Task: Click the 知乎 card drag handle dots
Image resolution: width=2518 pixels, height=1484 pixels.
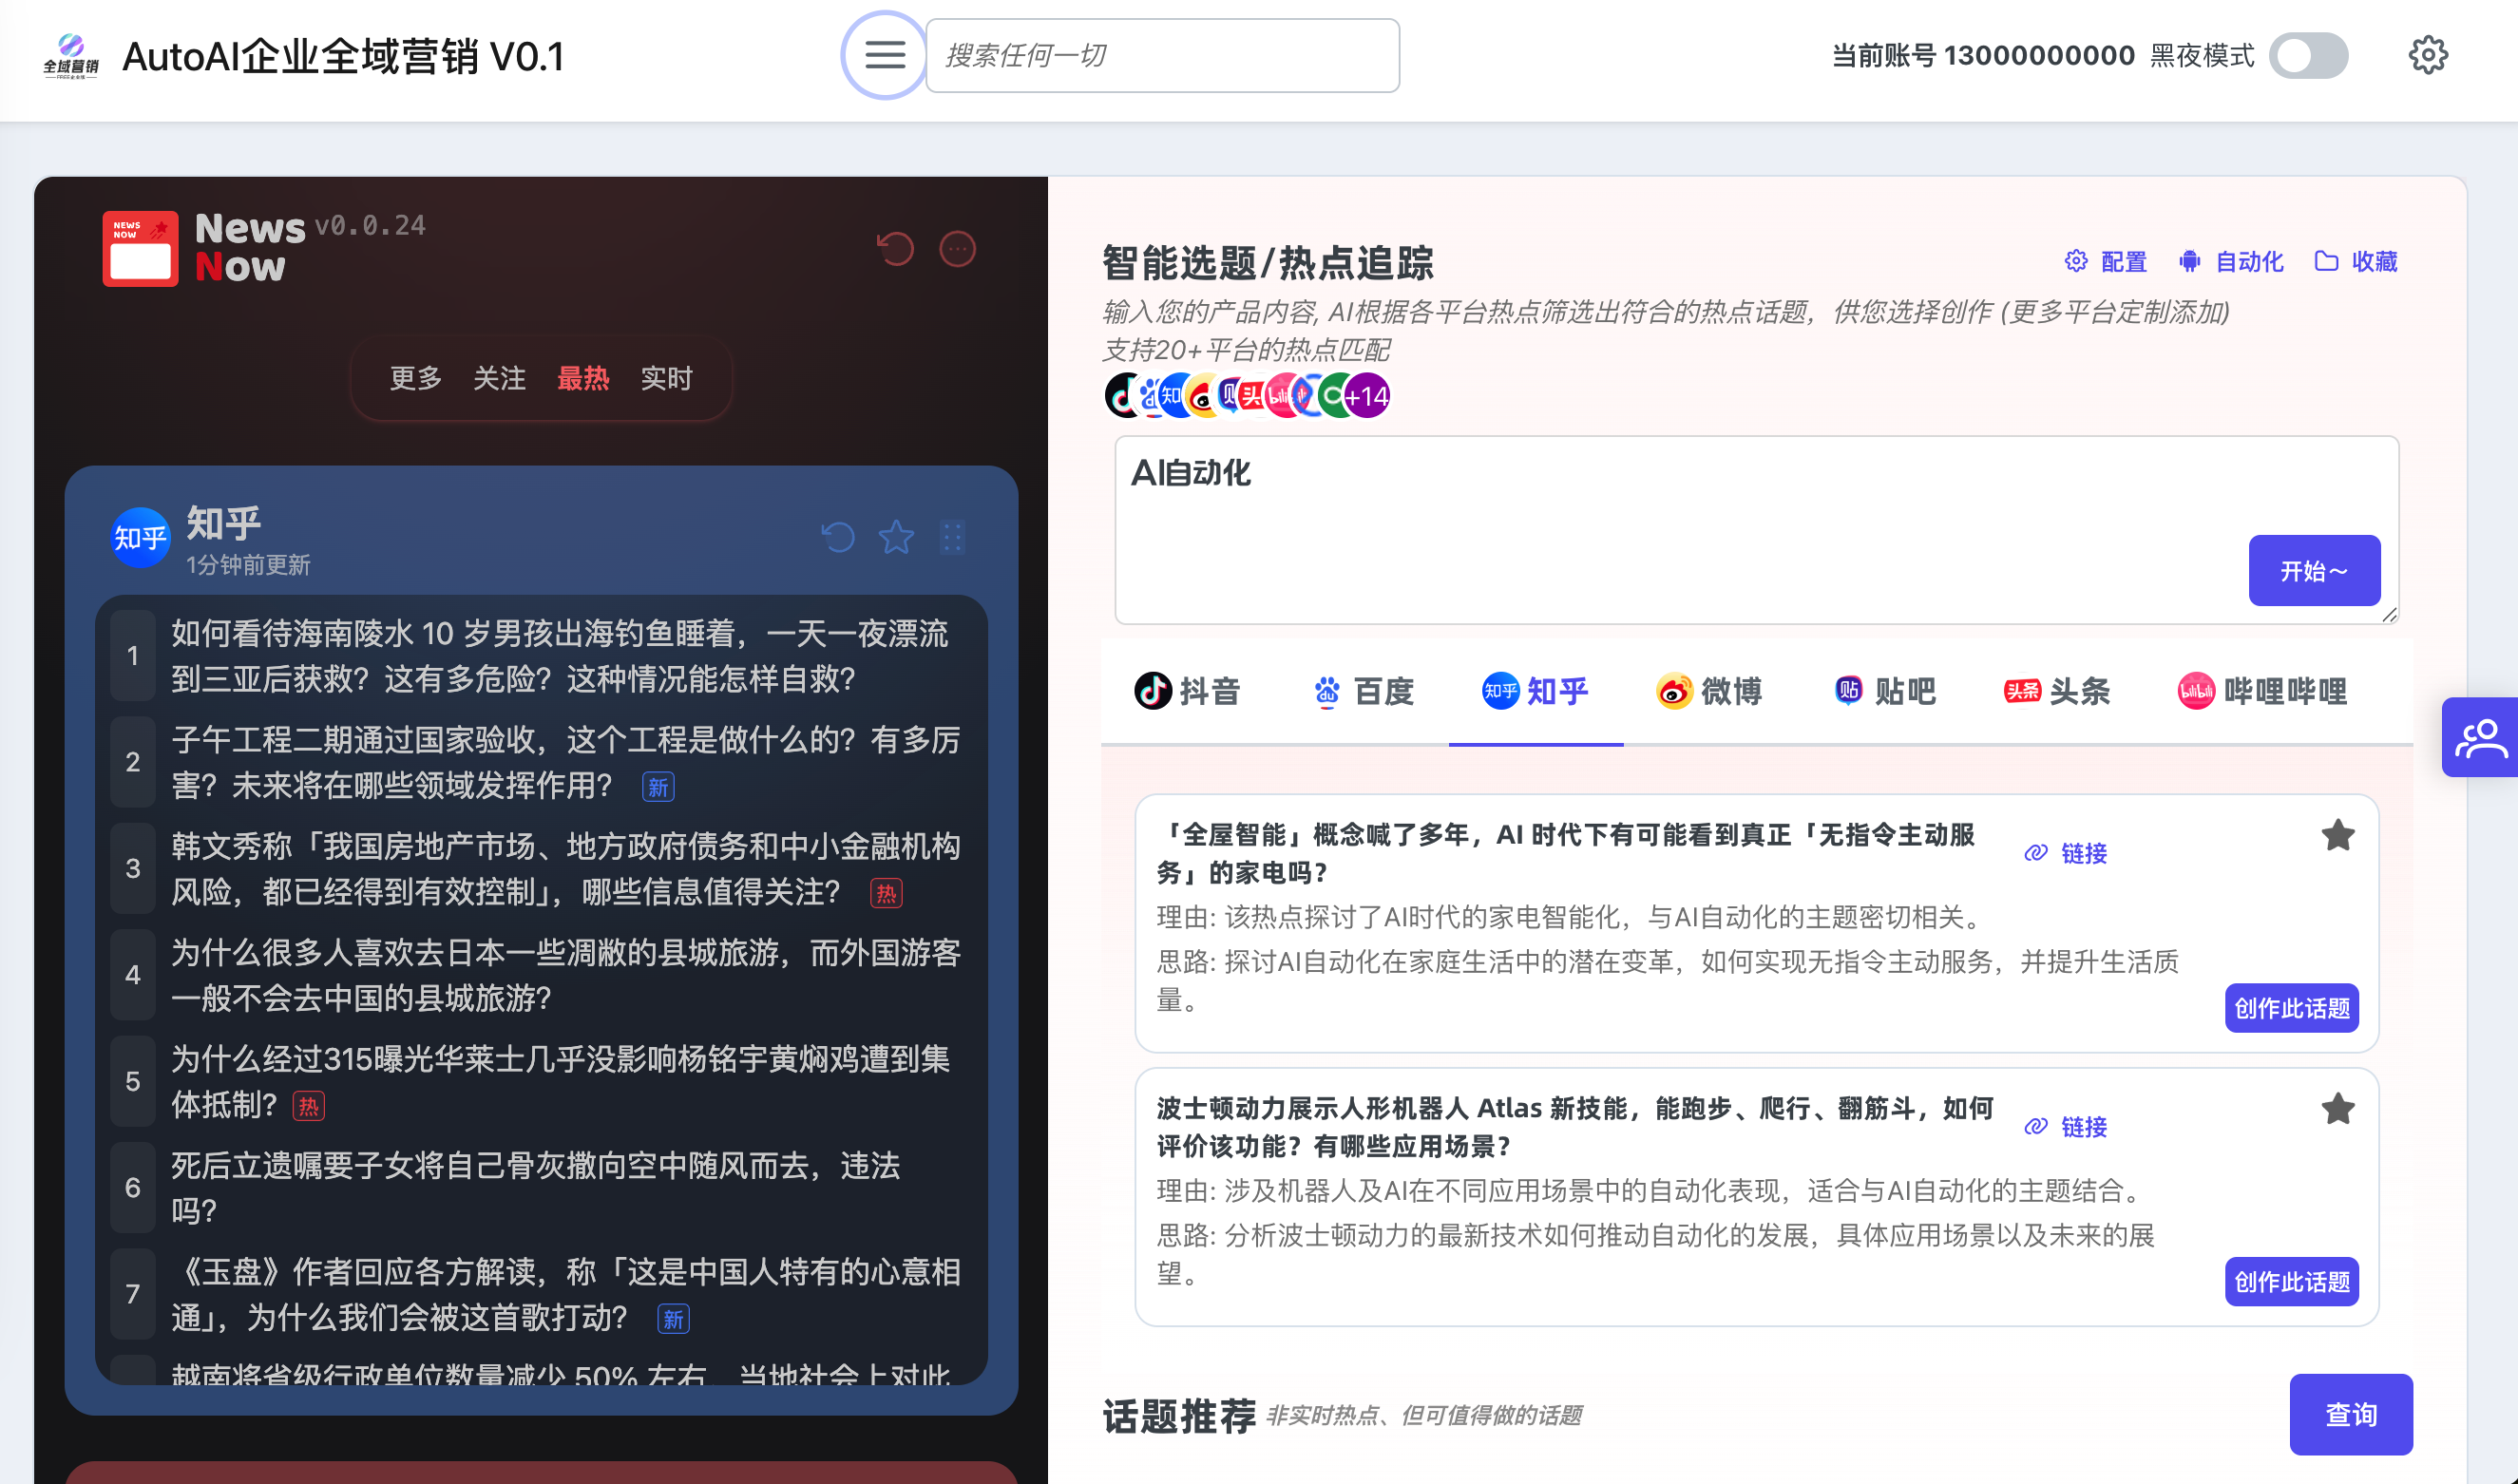Action: tap(952, 537)
